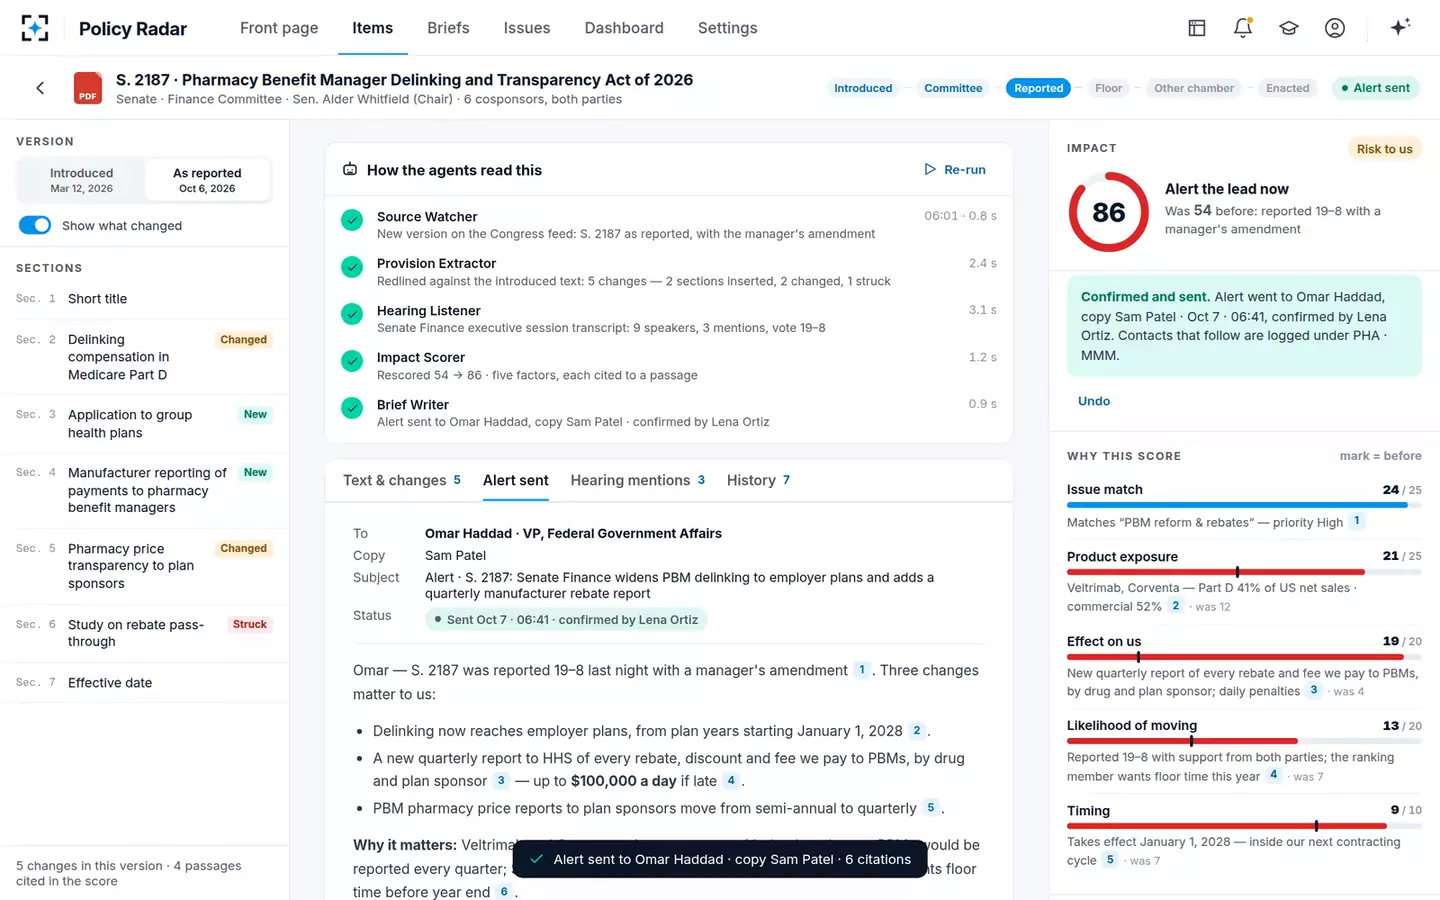Click the Issue match score bar
1440x900 pixels.
pyautogui.click(x=1244, y=505)
